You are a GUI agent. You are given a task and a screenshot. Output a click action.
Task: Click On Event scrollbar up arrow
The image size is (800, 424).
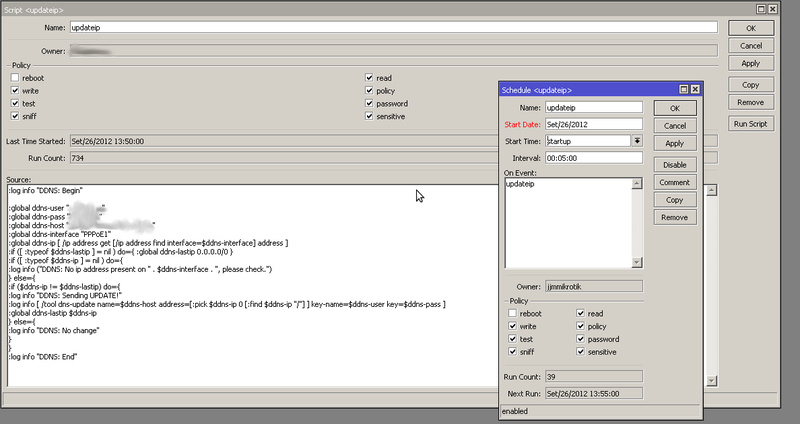click(x=637, y=184)
